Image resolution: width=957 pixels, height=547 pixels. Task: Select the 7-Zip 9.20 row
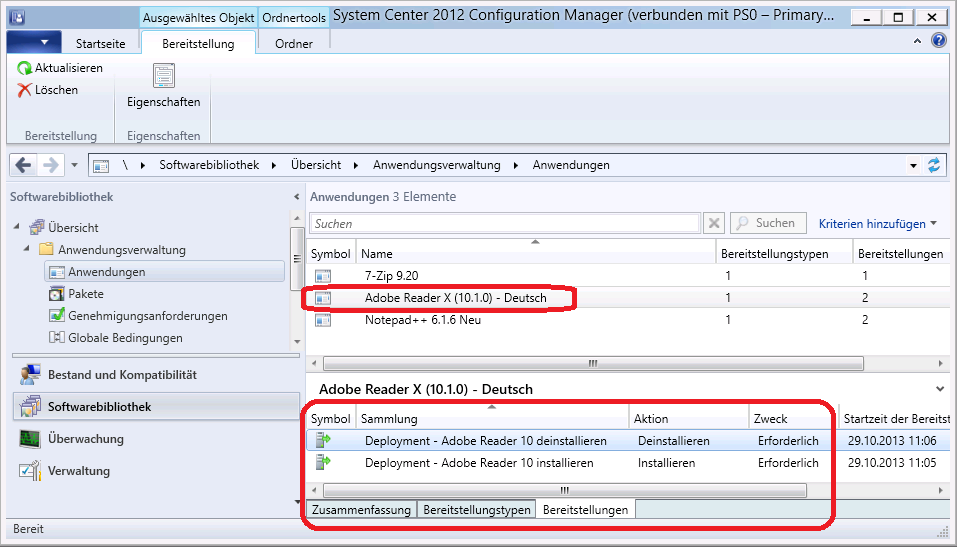pos(628,276)
